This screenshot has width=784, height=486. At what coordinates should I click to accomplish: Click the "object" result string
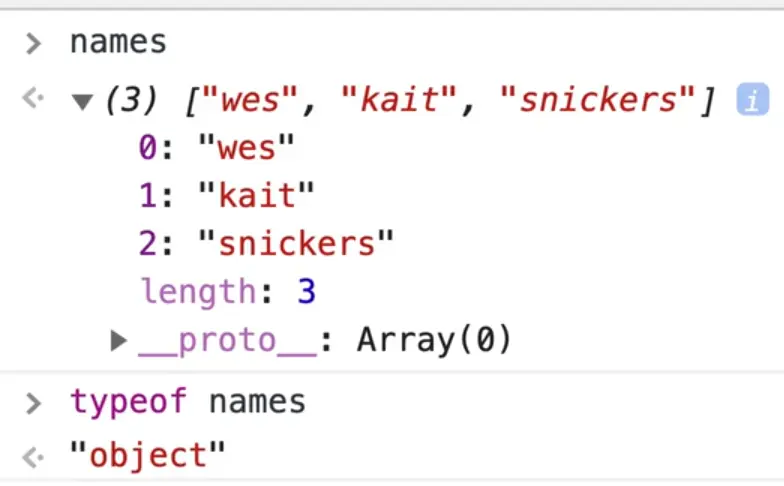(x=148, y=457)
